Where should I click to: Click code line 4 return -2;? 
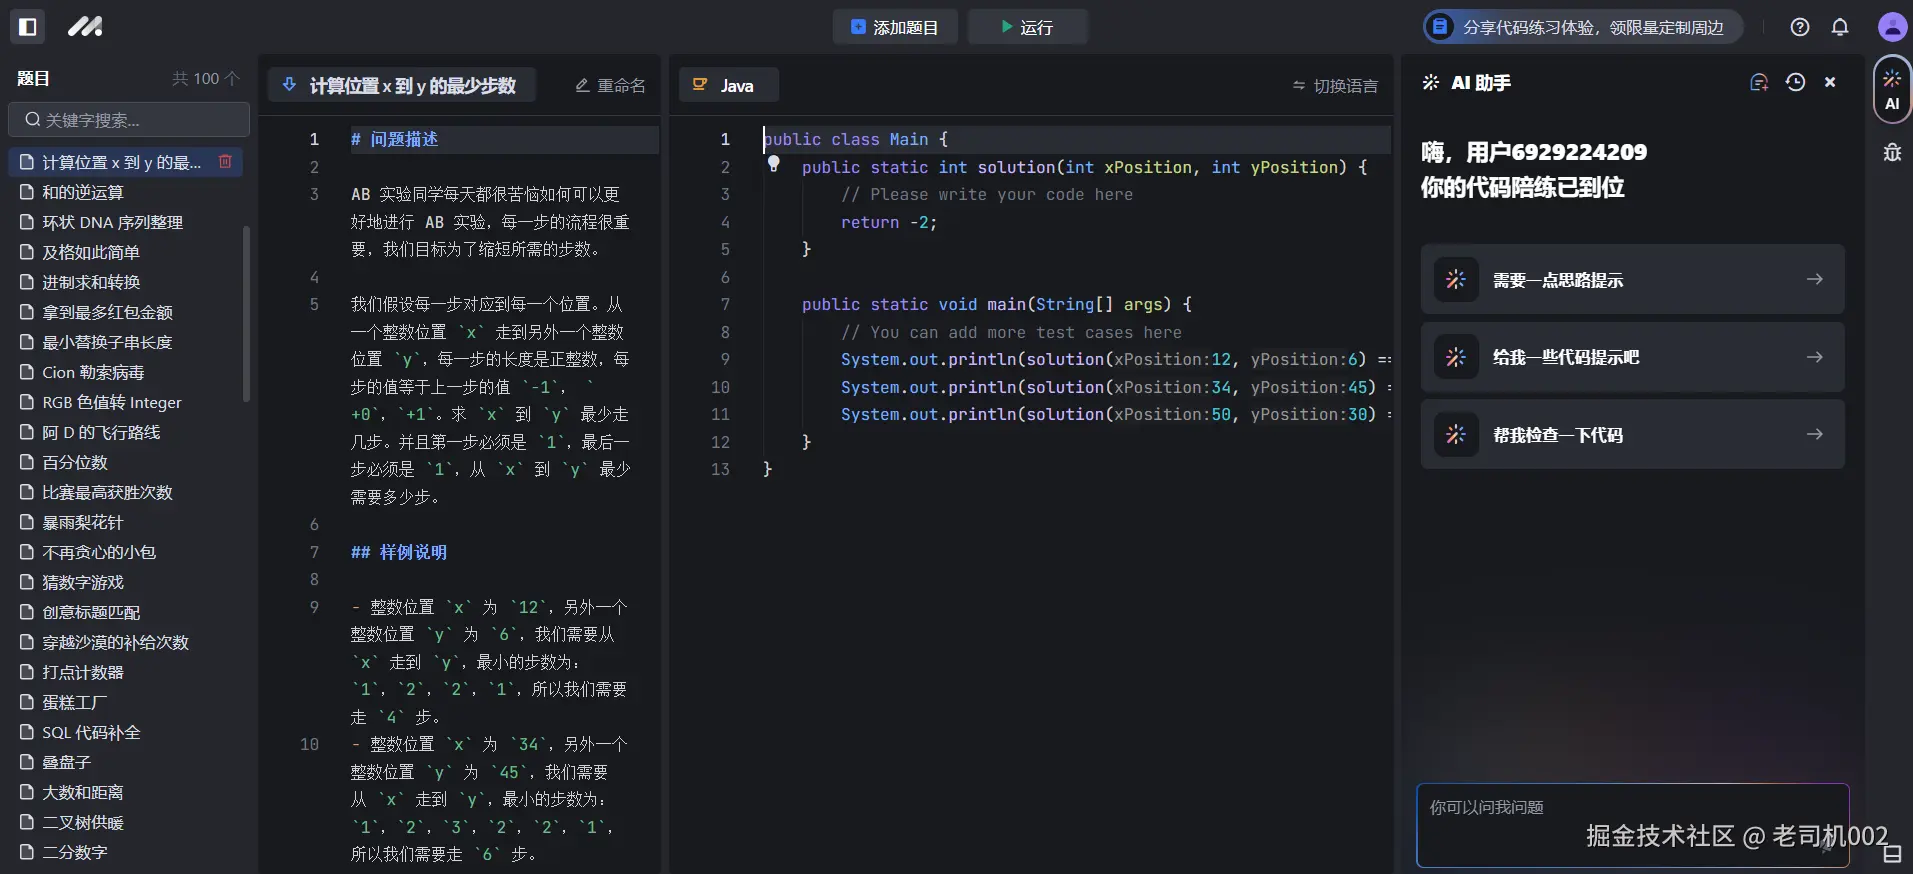click(888, 222)
